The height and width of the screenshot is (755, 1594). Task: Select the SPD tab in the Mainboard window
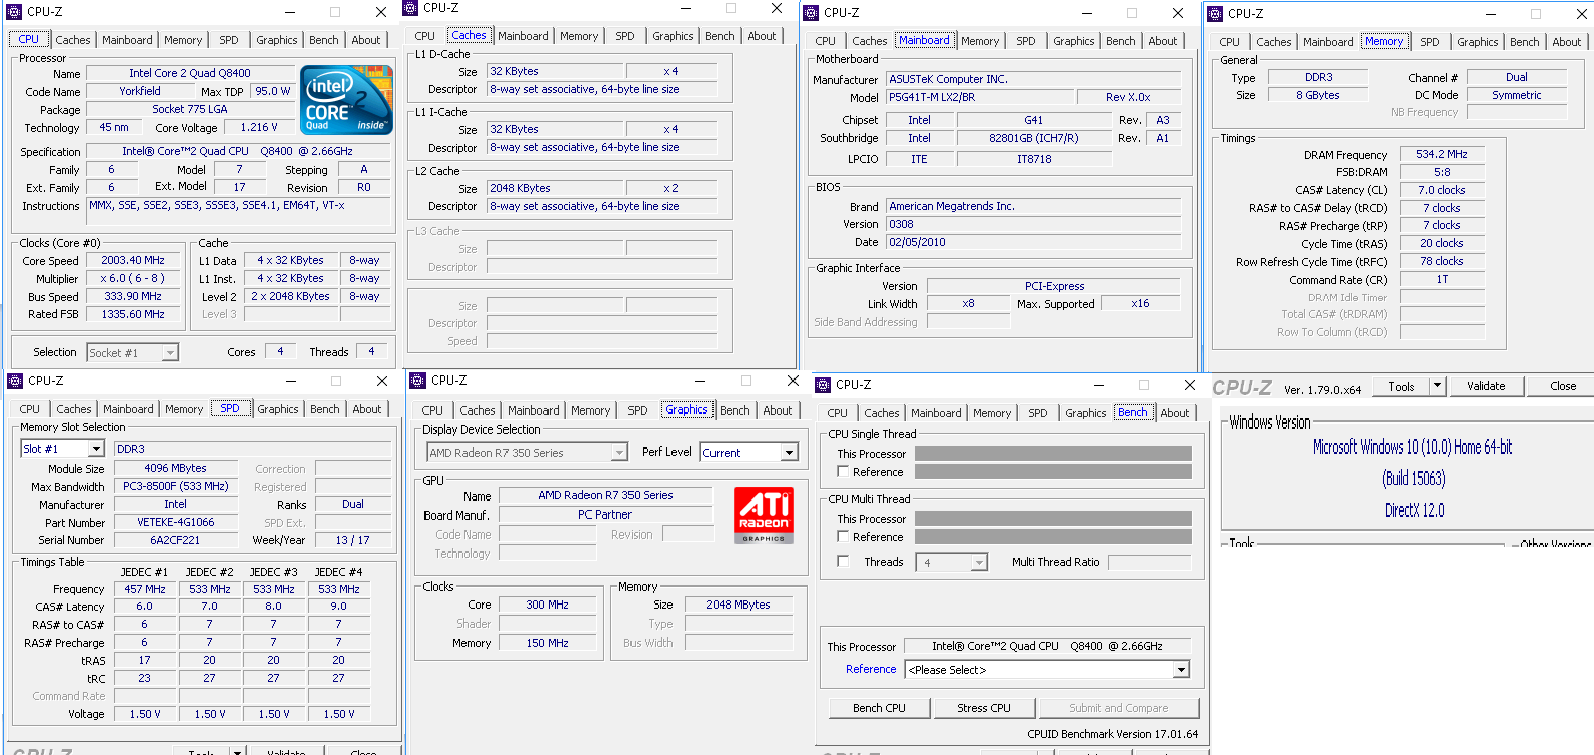point(1026,41)
